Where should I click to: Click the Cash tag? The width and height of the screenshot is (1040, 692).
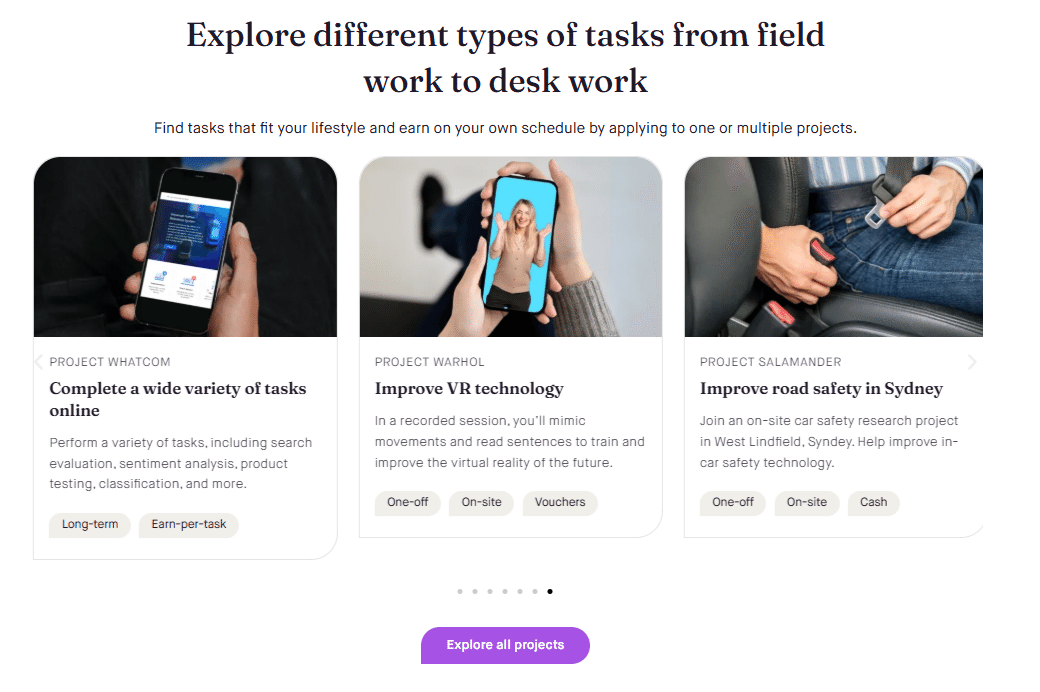coord(874,502)
